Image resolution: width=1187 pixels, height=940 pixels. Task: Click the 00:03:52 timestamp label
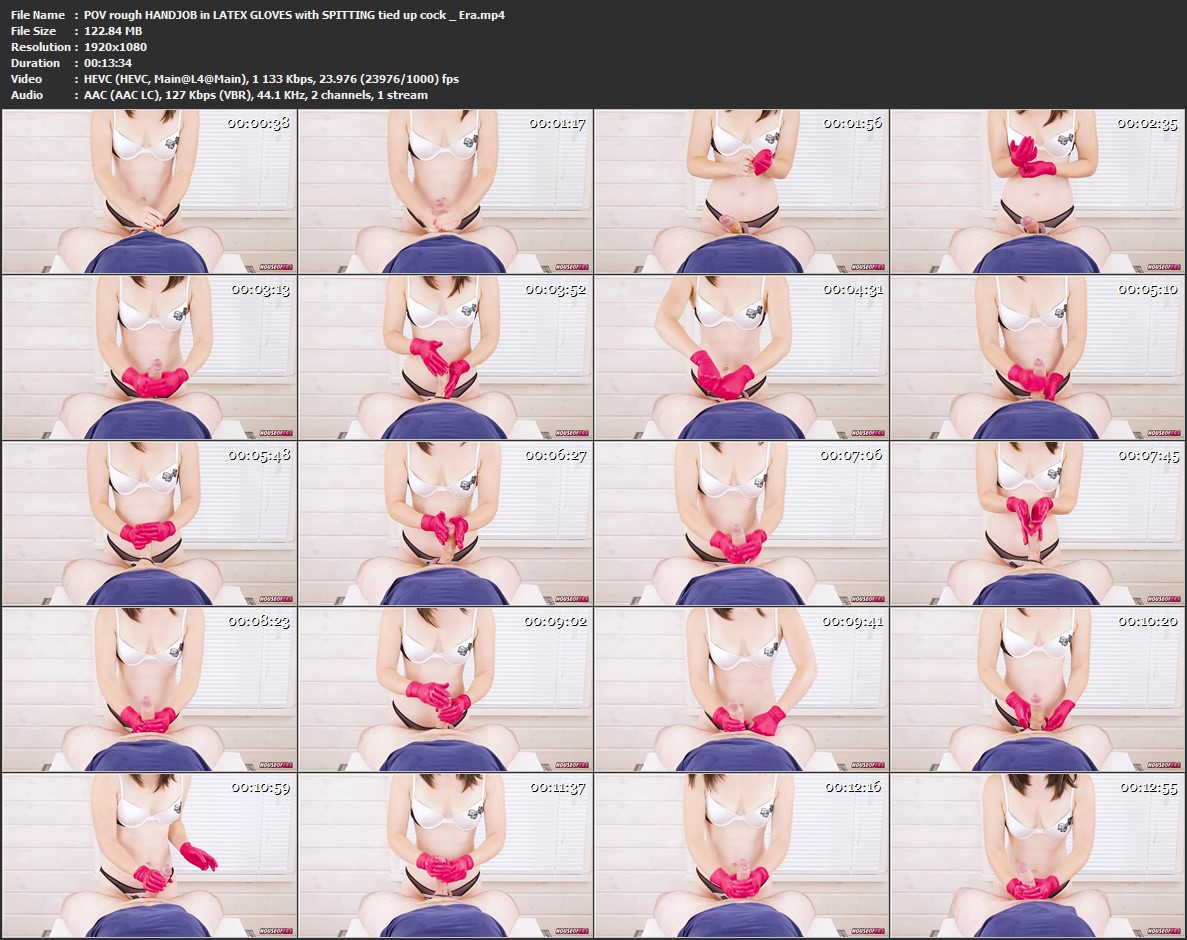pos(557,289)
